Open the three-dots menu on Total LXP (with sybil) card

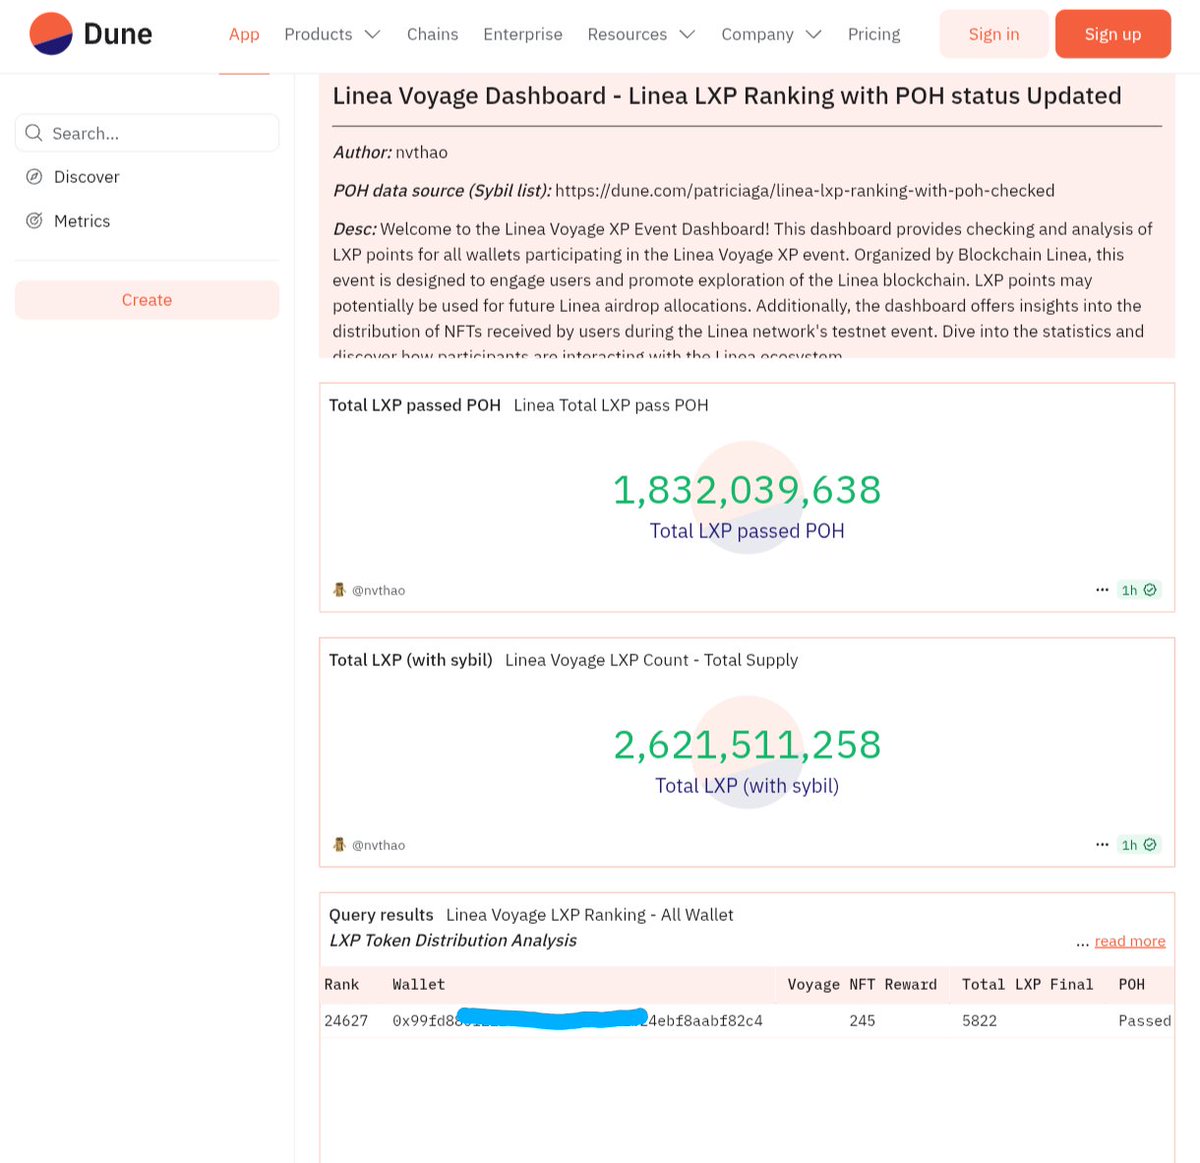[x=1102, y=845]
